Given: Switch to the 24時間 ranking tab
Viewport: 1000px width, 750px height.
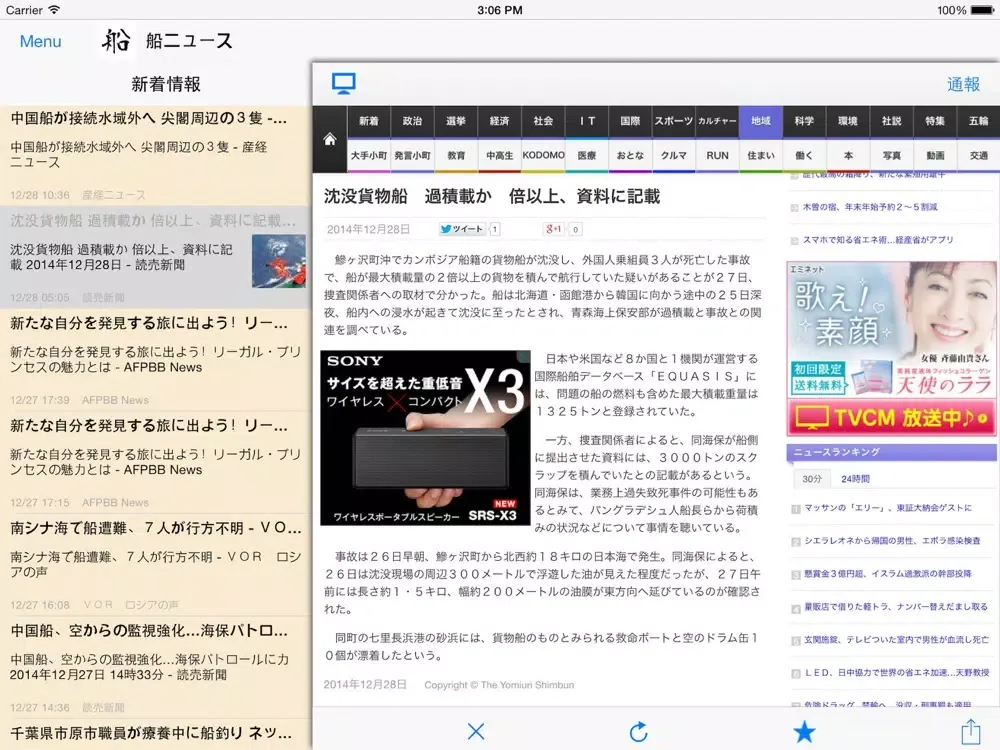Looking at the screenshot, I should [x=855, y=479].
